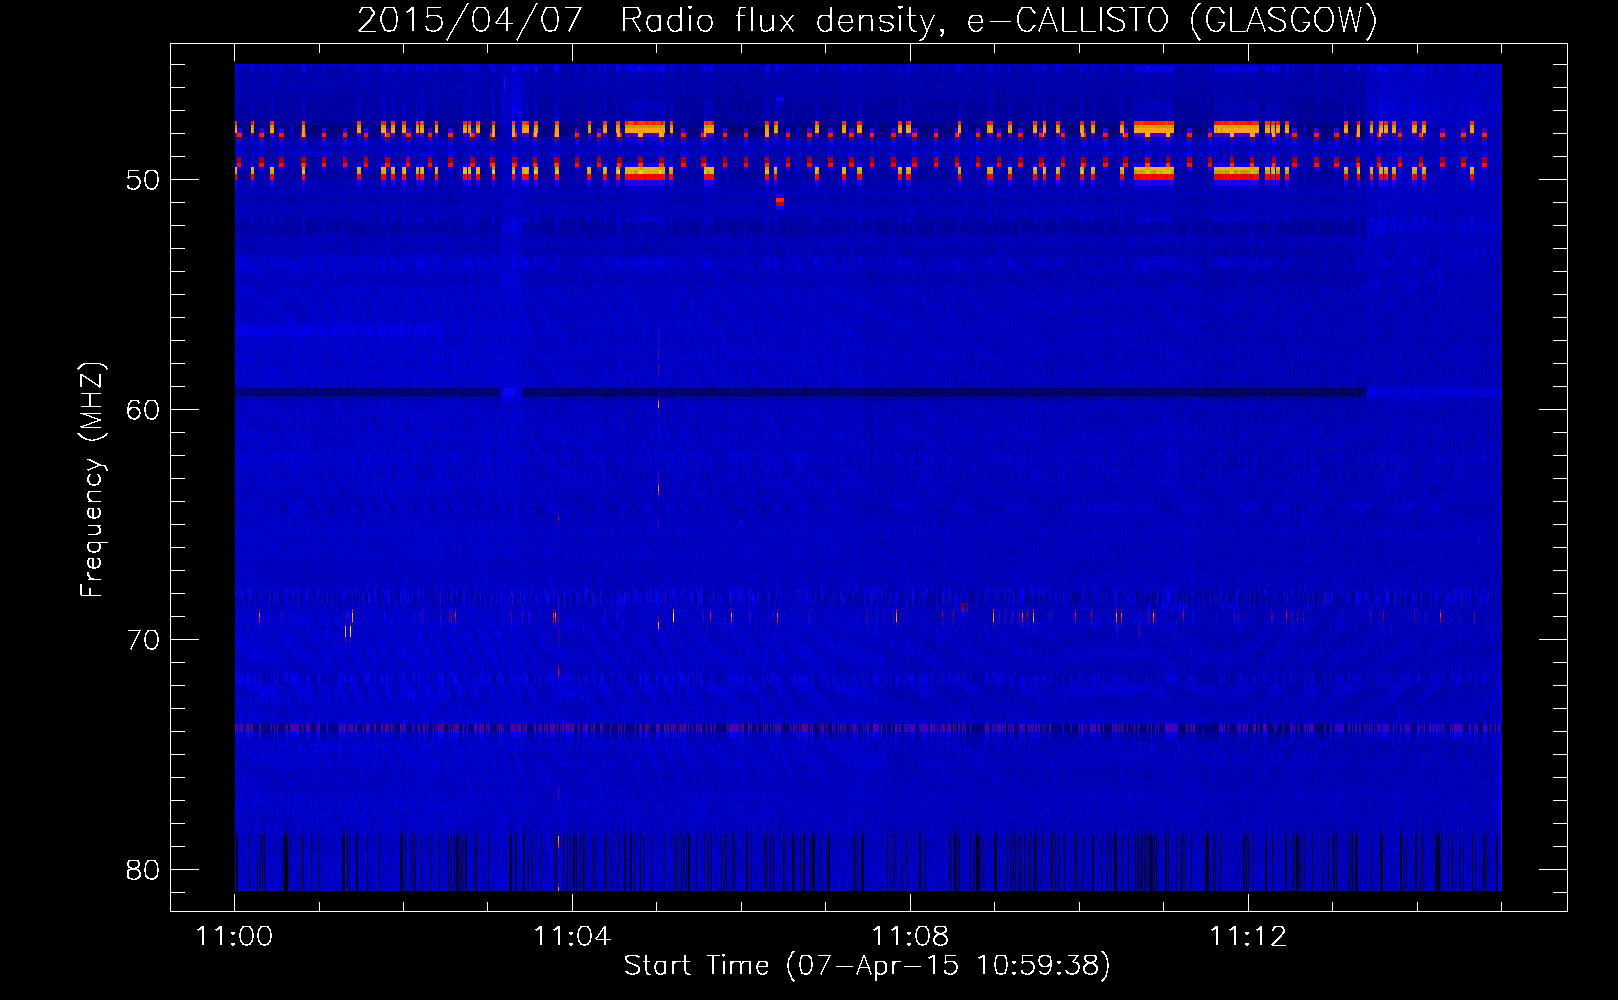Select the 11:12 time tick label
This screenshot has width=1618, height=1000.
click(1248, 937)
